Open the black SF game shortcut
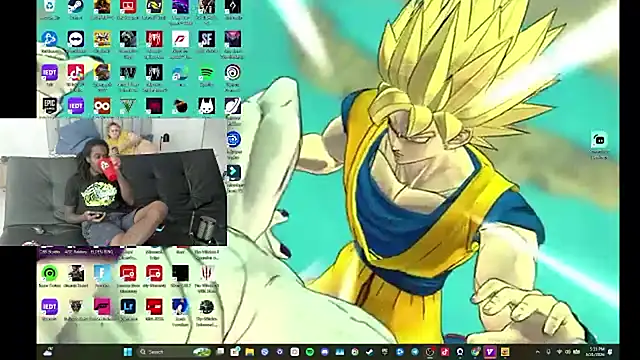 [207, 39]
